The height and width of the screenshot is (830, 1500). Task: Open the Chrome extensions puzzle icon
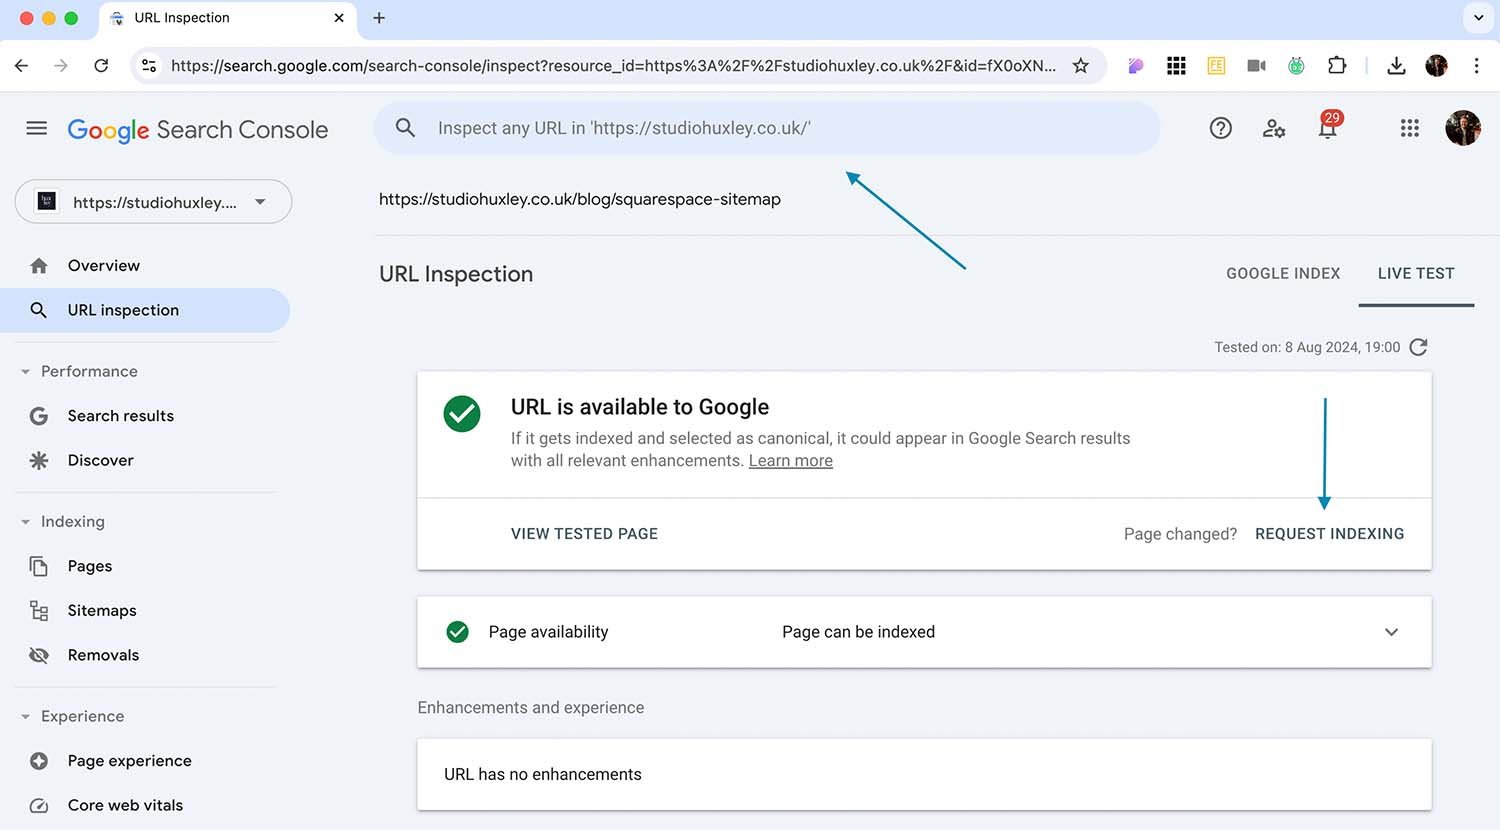(1337, 66)
